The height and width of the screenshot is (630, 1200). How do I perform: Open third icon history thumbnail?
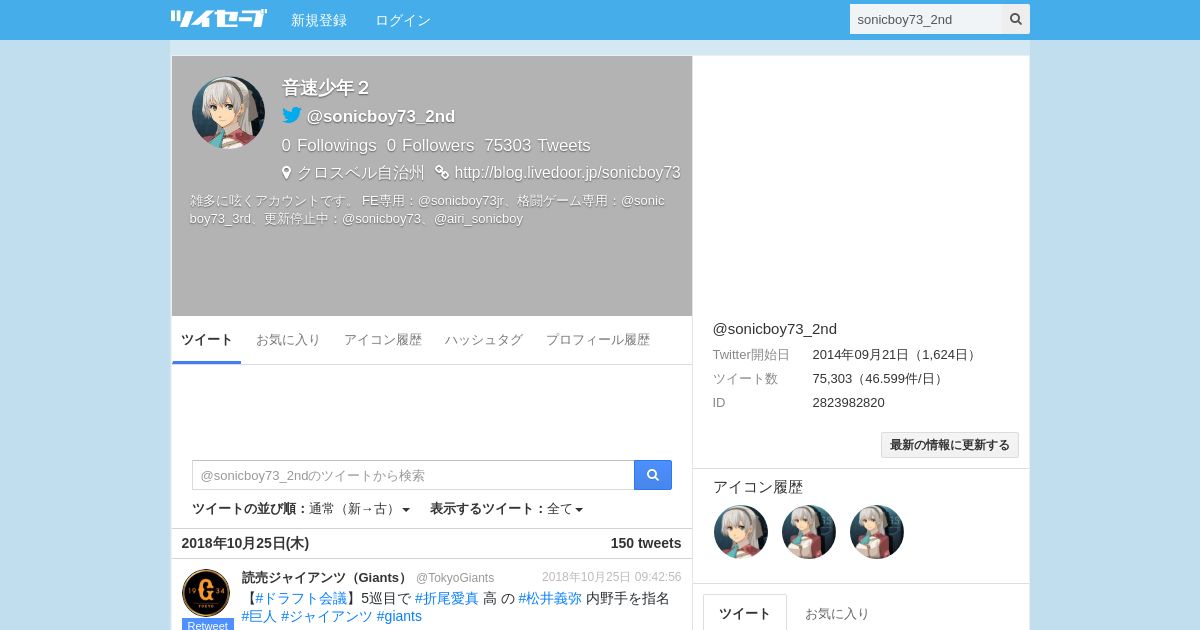877,532
